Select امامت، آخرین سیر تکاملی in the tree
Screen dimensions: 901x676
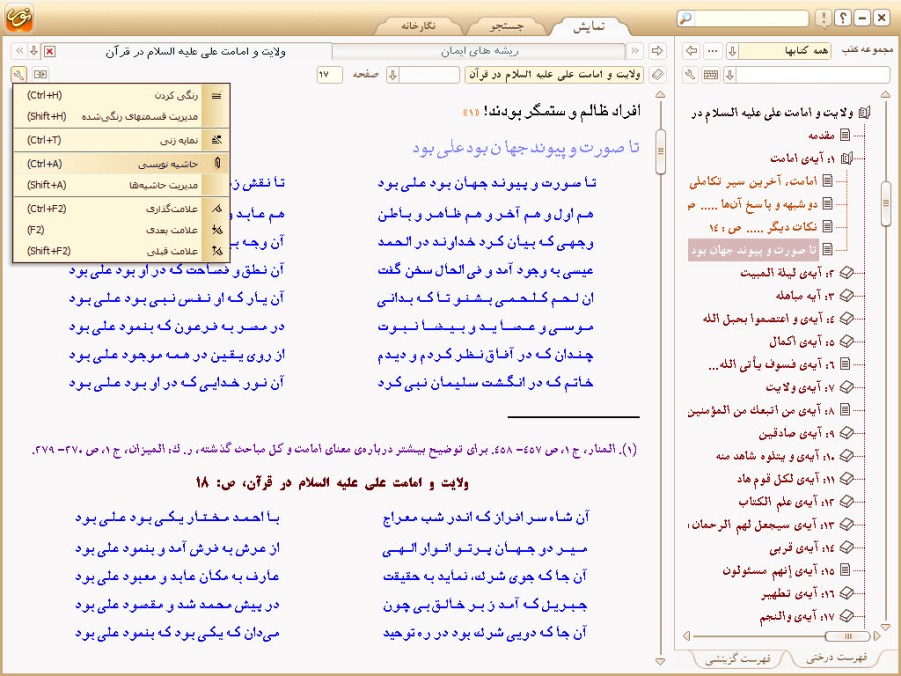pyautogui.click(x=753, y=182)
